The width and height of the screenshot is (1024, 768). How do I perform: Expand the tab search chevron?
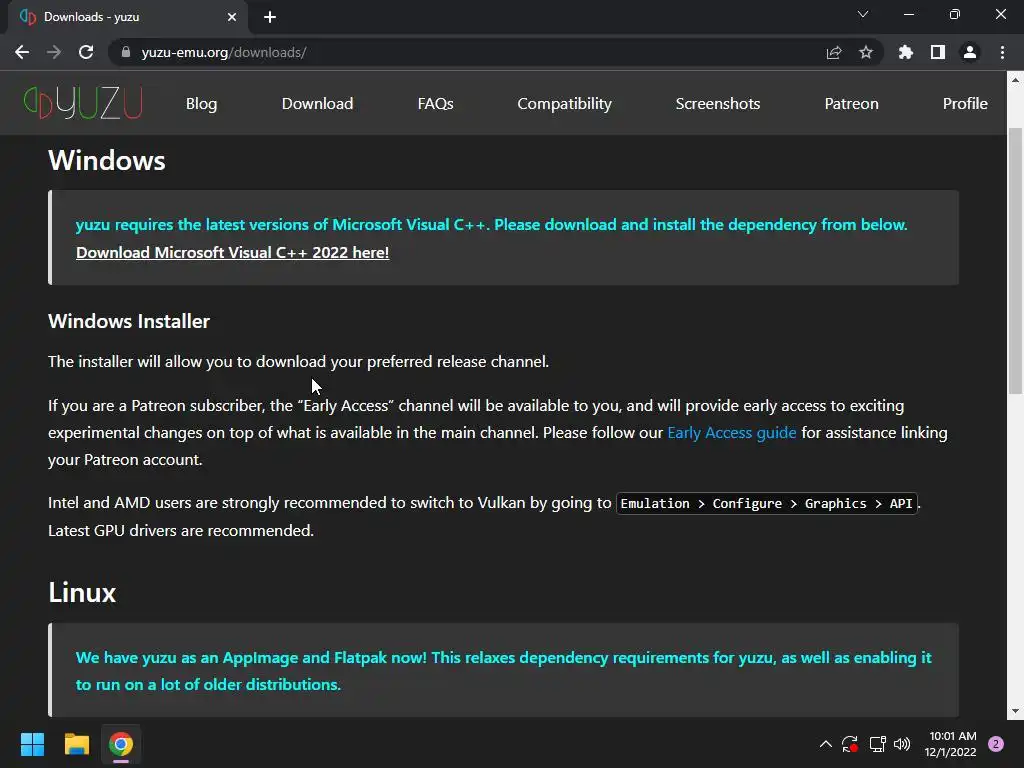pyautogui.click(x=863, y=14)
